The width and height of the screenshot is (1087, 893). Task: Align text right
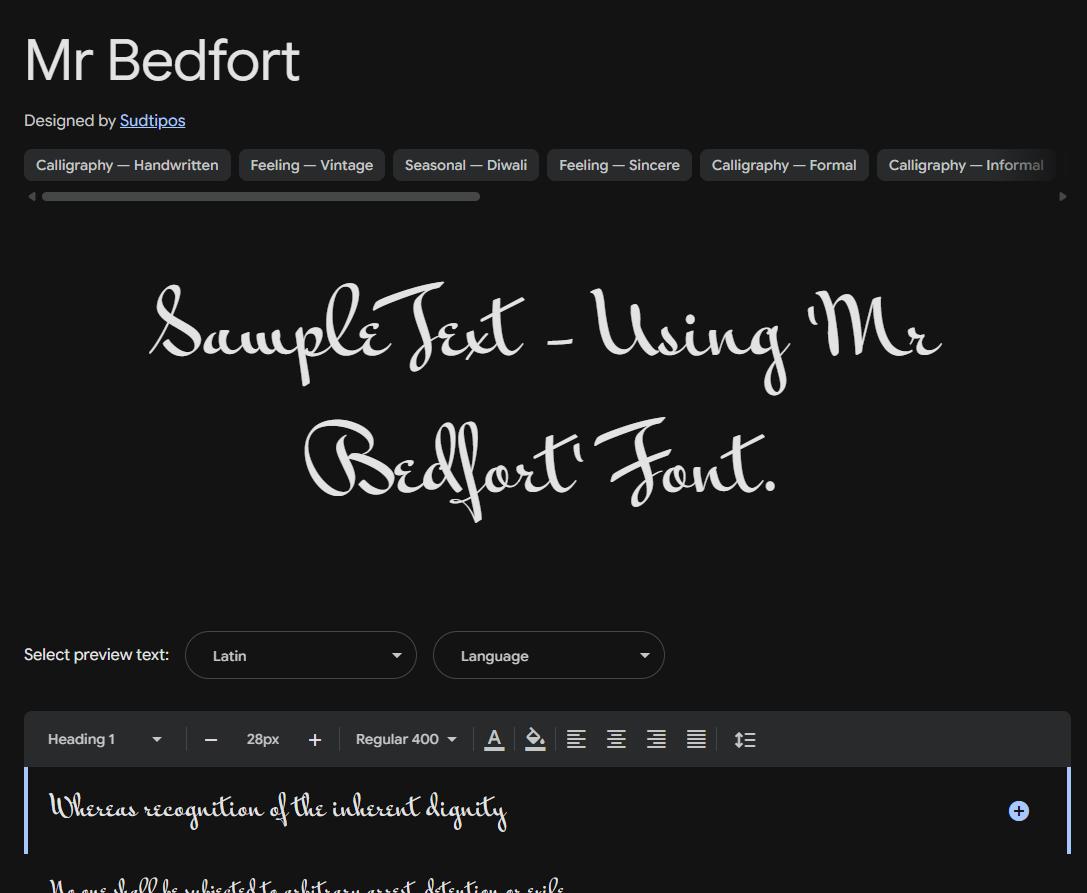(x=656, y=740)
